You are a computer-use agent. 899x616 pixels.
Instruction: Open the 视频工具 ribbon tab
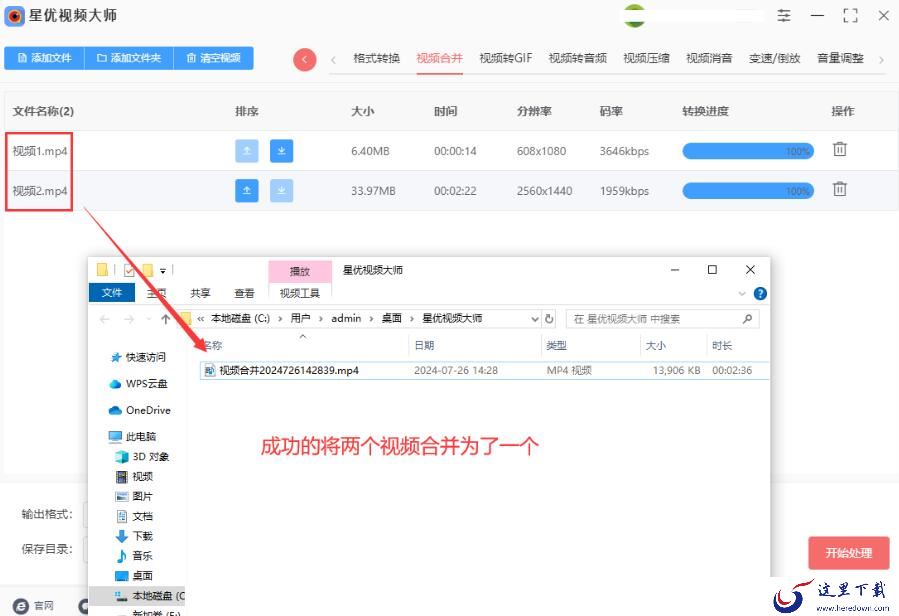(300, 293)
